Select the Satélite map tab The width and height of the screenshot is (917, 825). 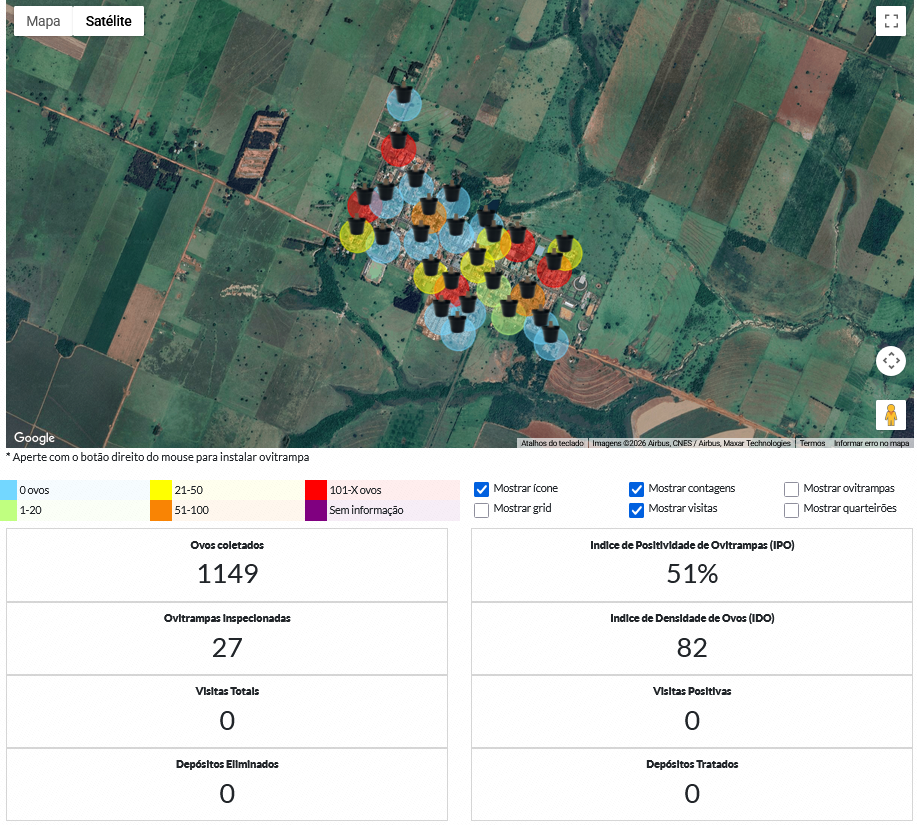pyautogui.click(x=108, y=21)
